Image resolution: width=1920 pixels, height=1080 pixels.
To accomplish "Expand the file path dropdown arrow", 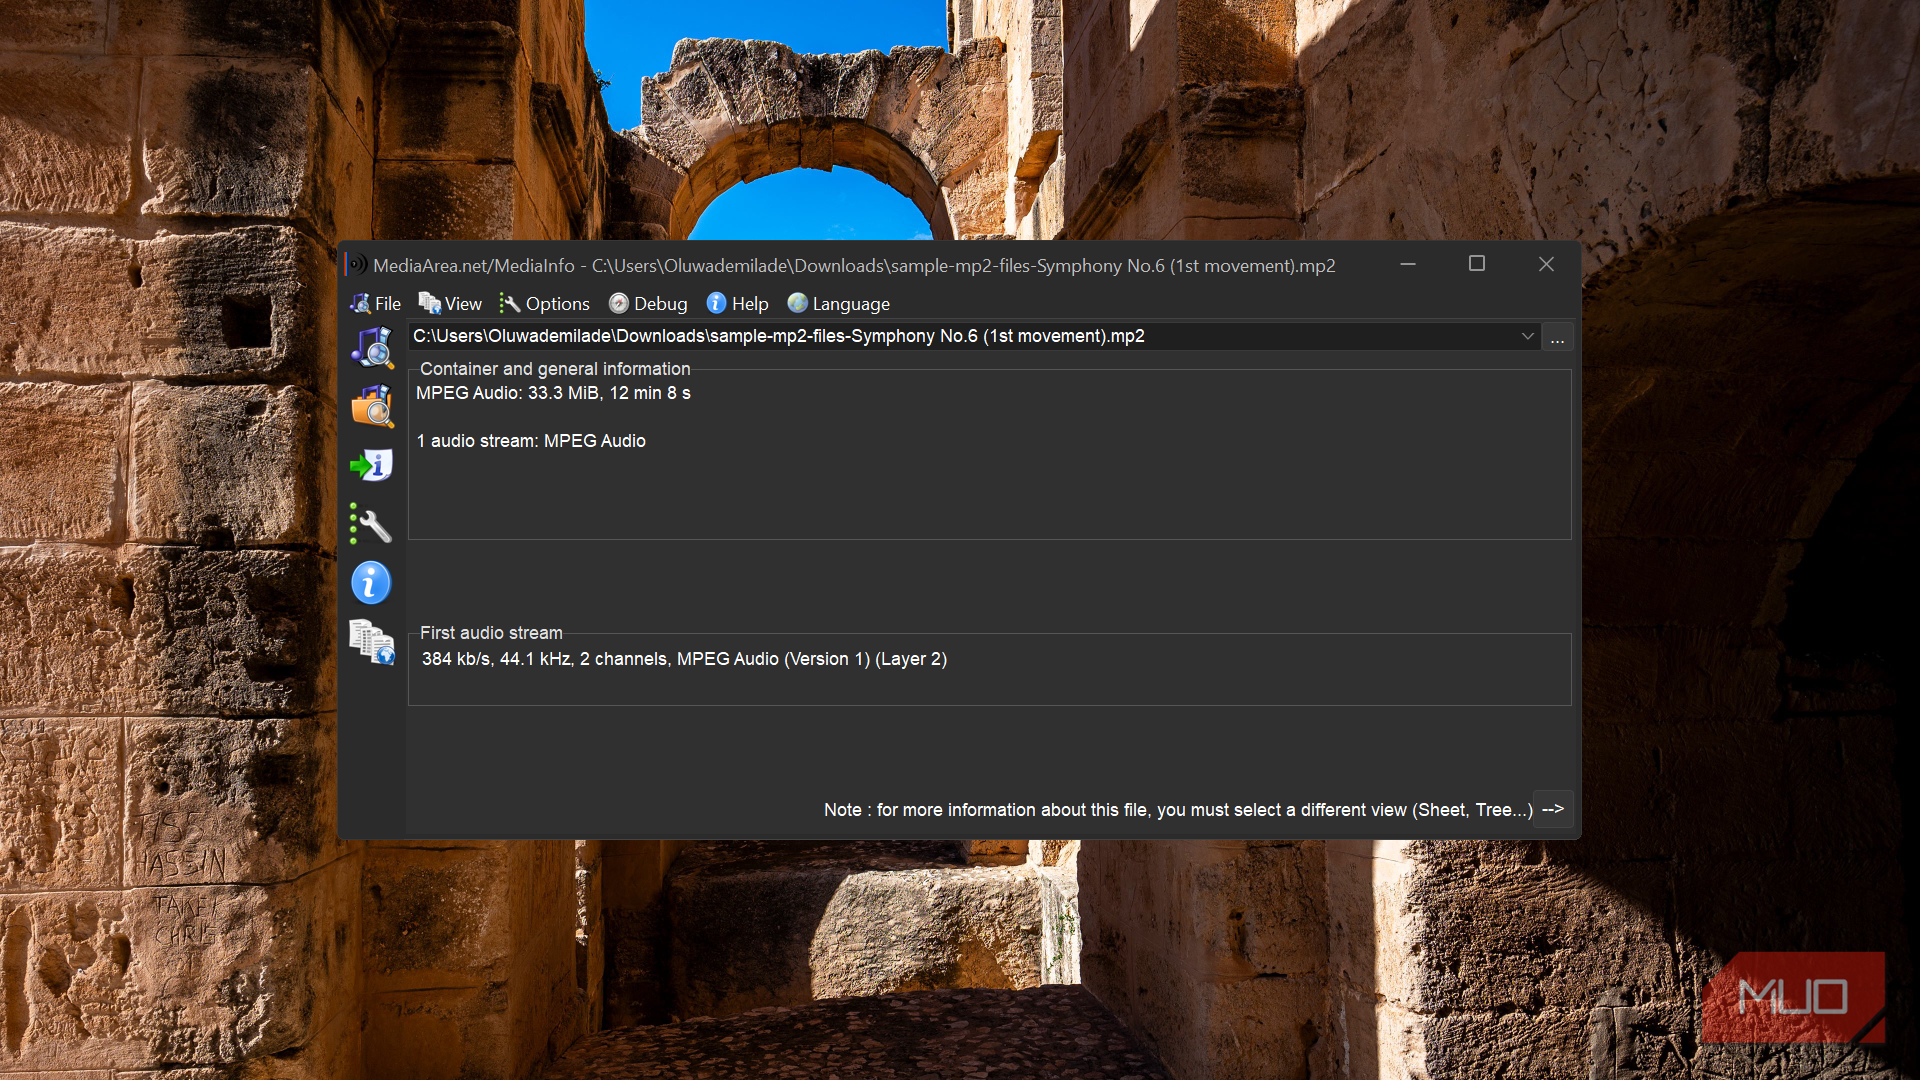I will click(1527, 336).
